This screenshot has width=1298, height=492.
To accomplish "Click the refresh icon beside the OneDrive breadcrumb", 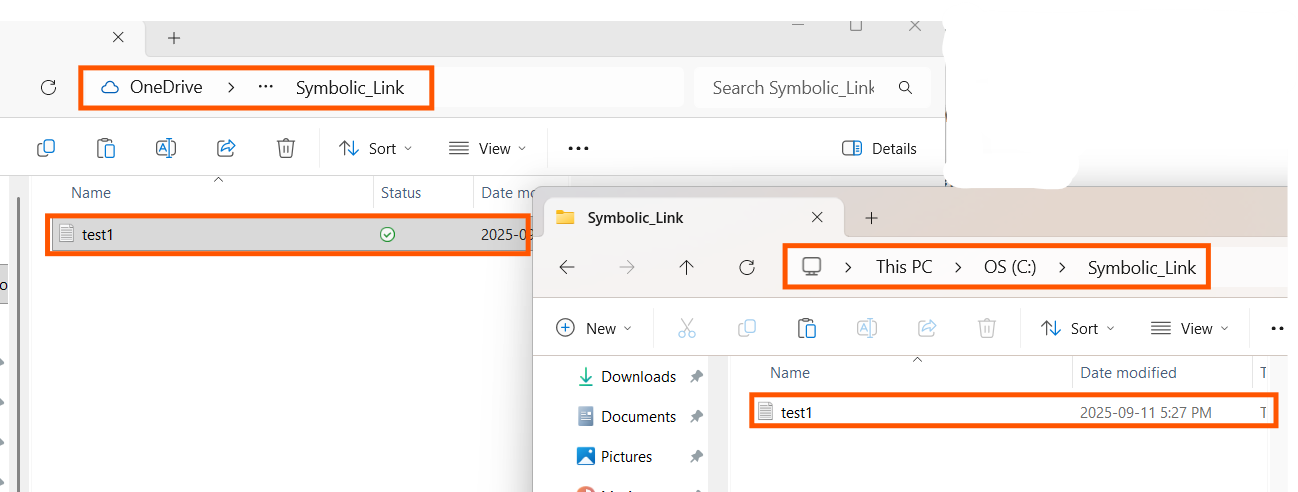I will pos(48,88).
